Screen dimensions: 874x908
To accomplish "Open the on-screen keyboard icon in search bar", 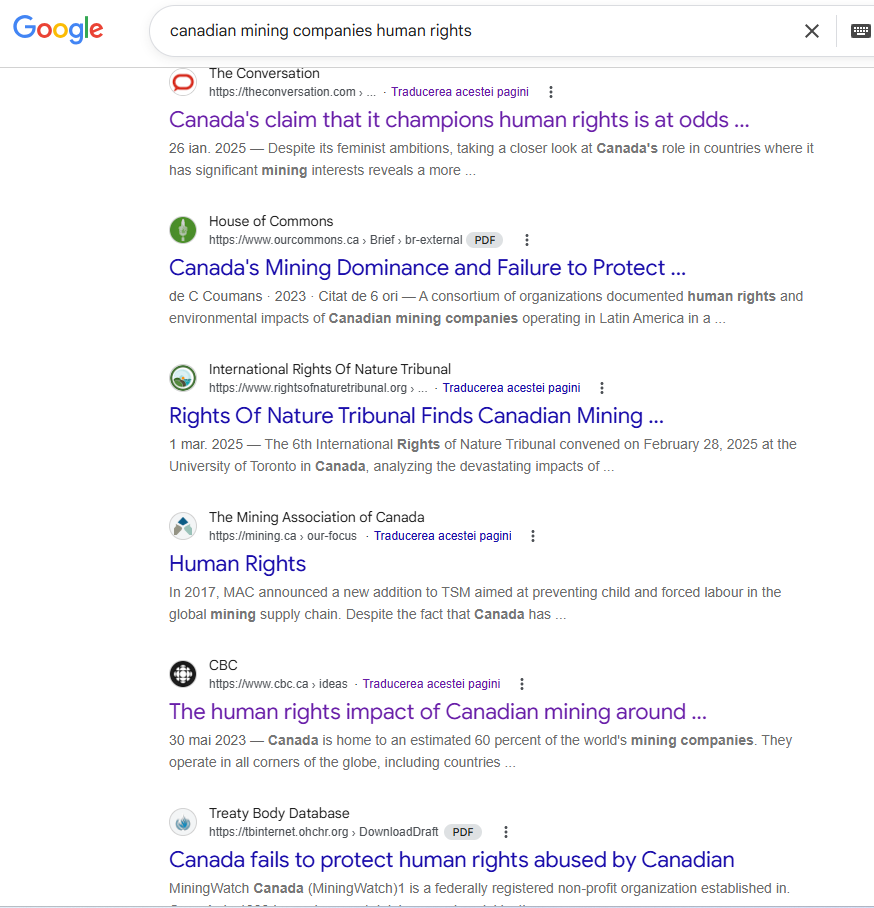I will 860,31.
